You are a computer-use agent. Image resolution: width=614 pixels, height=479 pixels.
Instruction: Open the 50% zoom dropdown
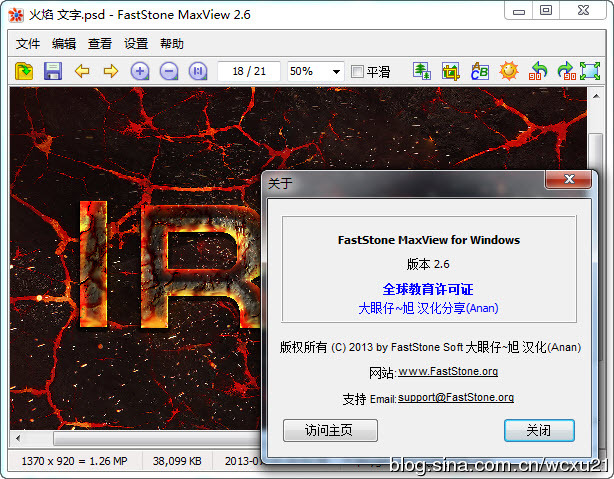(x=336, y=72)
